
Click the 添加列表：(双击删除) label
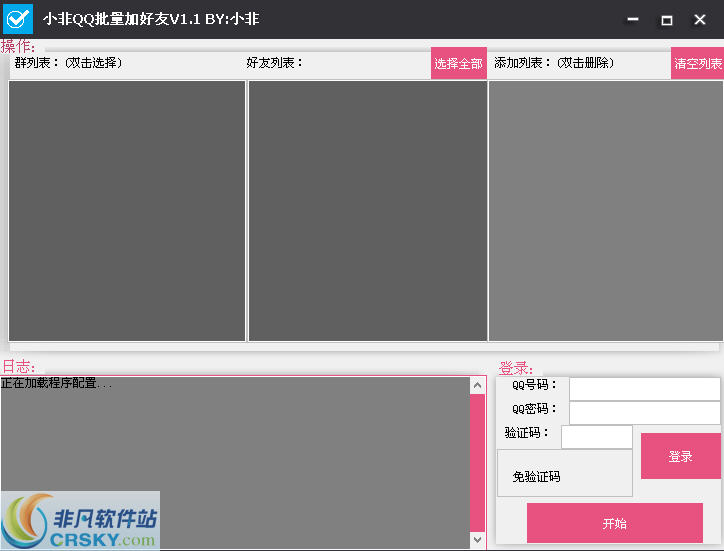coord(554,62)
